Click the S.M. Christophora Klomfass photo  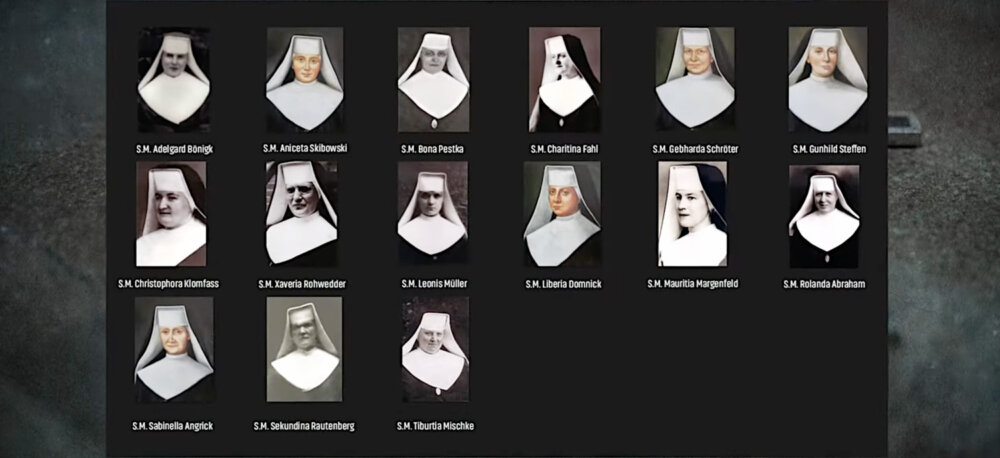[171, 214]
